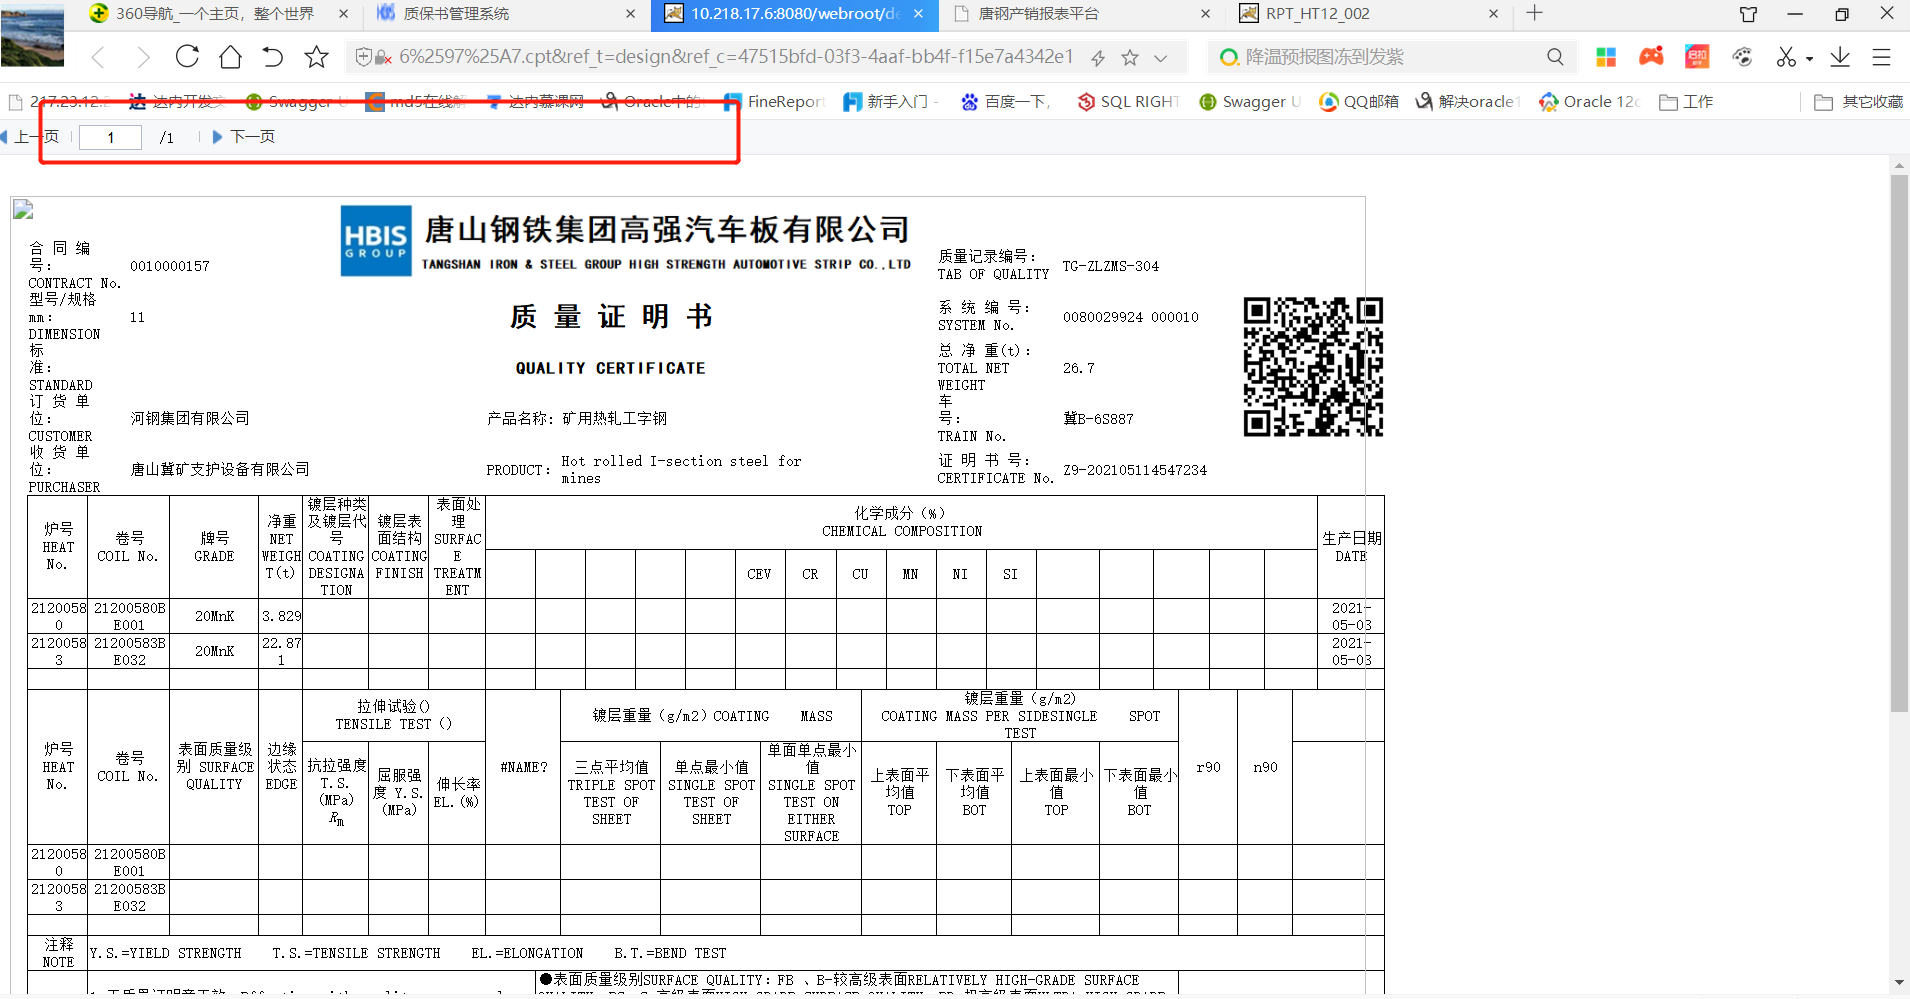Image resolution: width=1910 pixels, height=999 pixels.
Task: Open the Oracle 12c bookmark
Action: [x=1590, y=102]
